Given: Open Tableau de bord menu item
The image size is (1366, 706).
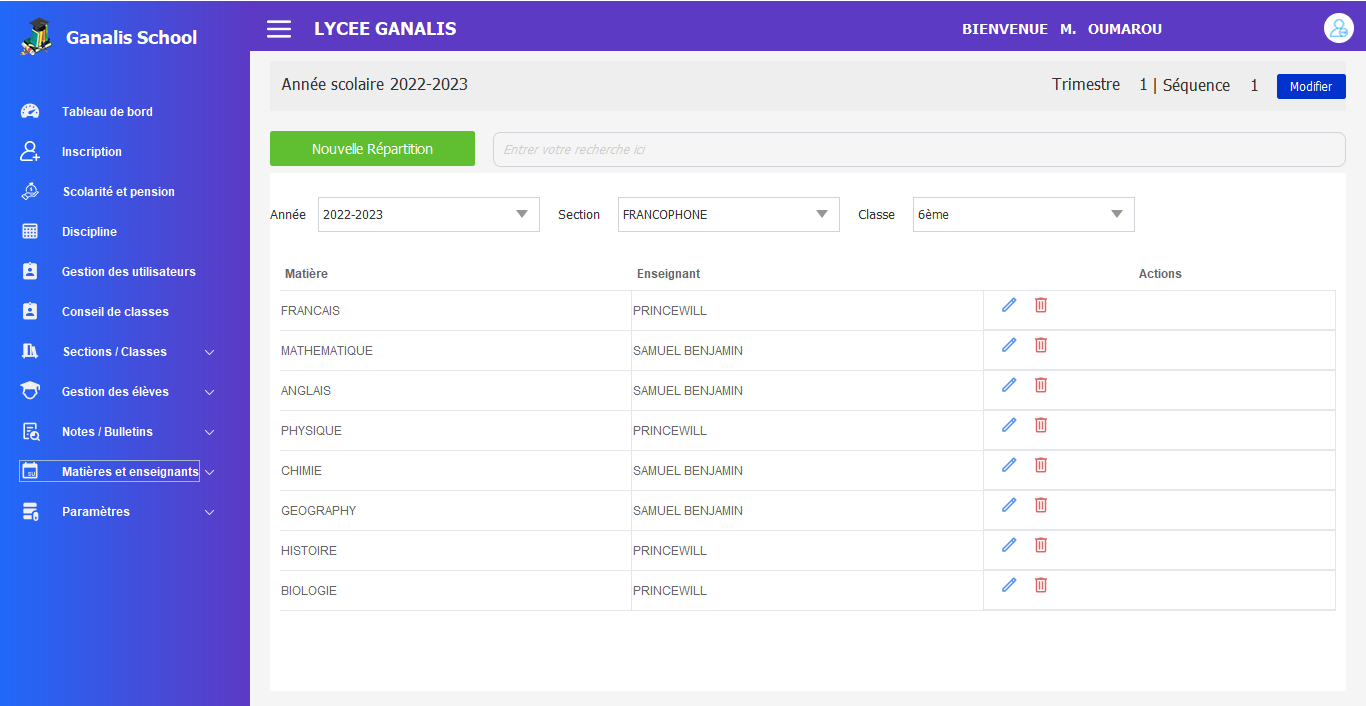Looking at the screenshot, I should tap(107, 112).
